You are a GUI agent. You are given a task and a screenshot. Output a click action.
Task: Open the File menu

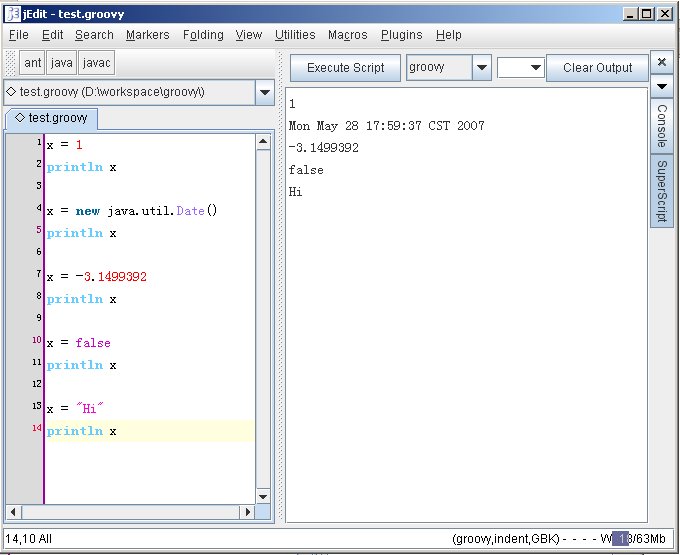coord(19,35)
